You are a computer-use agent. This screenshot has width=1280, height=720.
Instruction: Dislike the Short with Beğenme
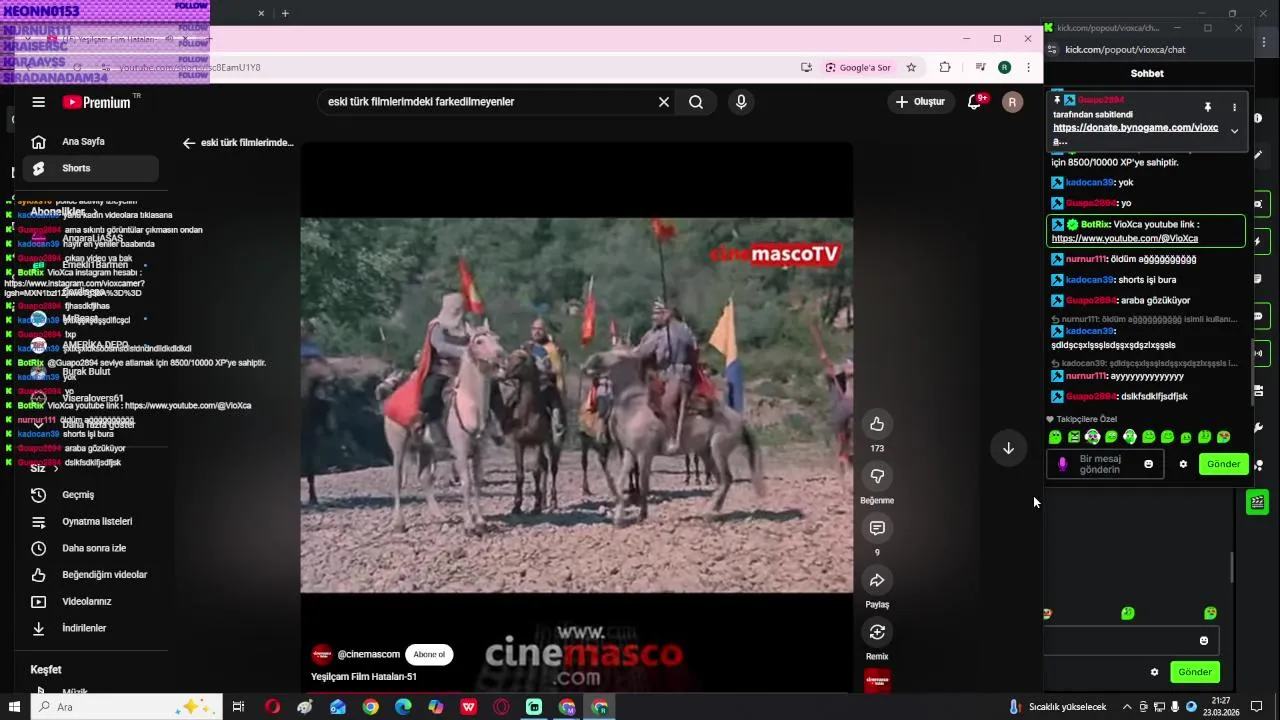pyautogui.click(x=877, y=476)
